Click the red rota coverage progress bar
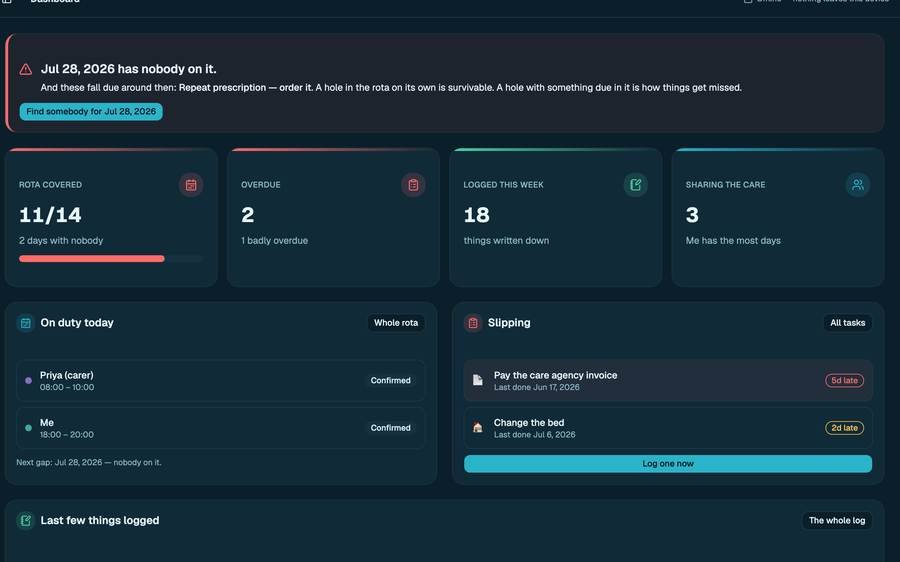Viewport: 900px width, 562px height. pyautogui.click(x=92, y=259)
